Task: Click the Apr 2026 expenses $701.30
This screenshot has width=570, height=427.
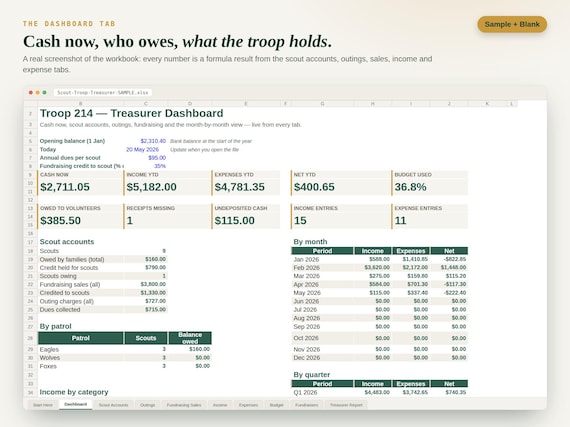Action: point(417,284)
